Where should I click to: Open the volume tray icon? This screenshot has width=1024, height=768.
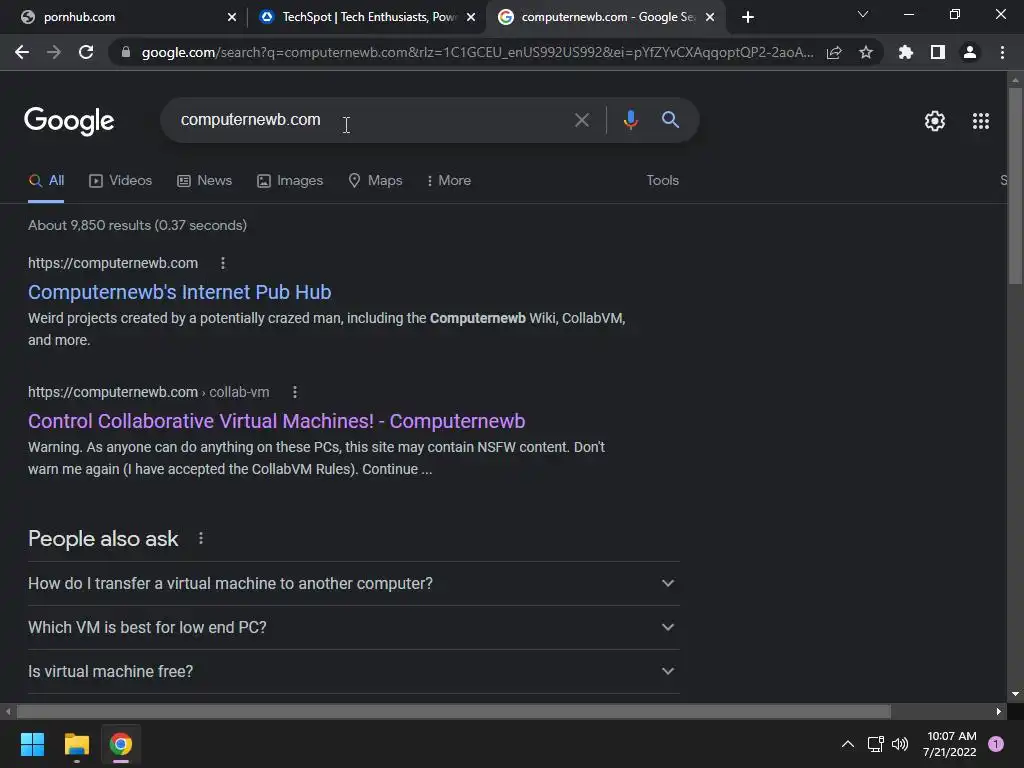(900, 744)
